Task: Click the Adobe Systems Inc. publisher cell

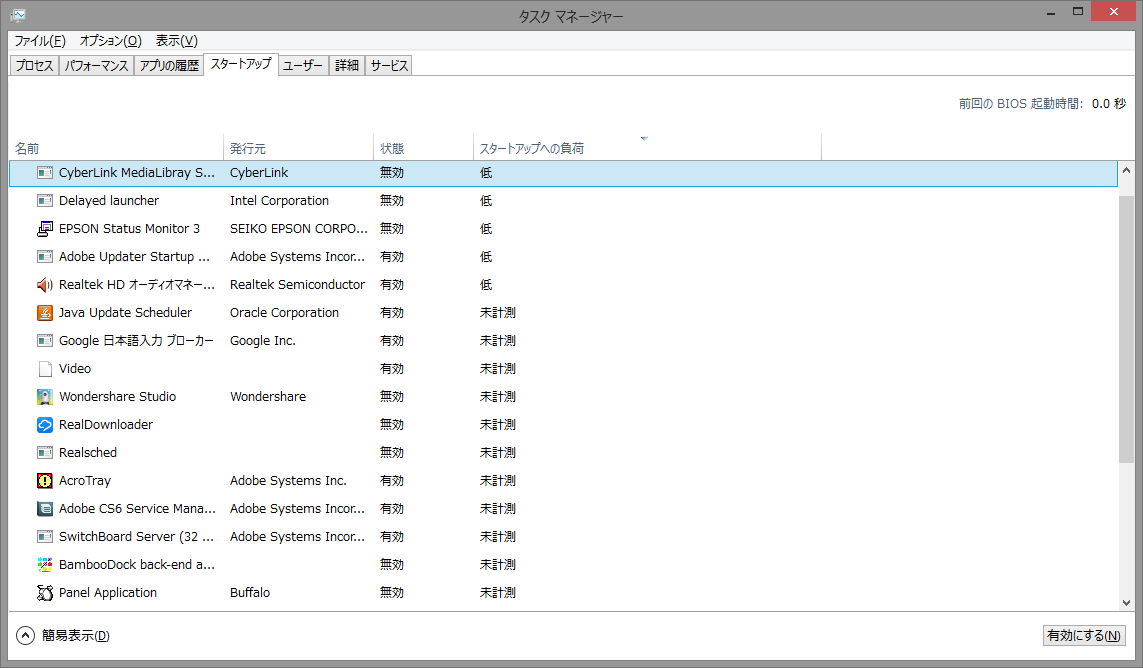Action: (x=288, y=481)
